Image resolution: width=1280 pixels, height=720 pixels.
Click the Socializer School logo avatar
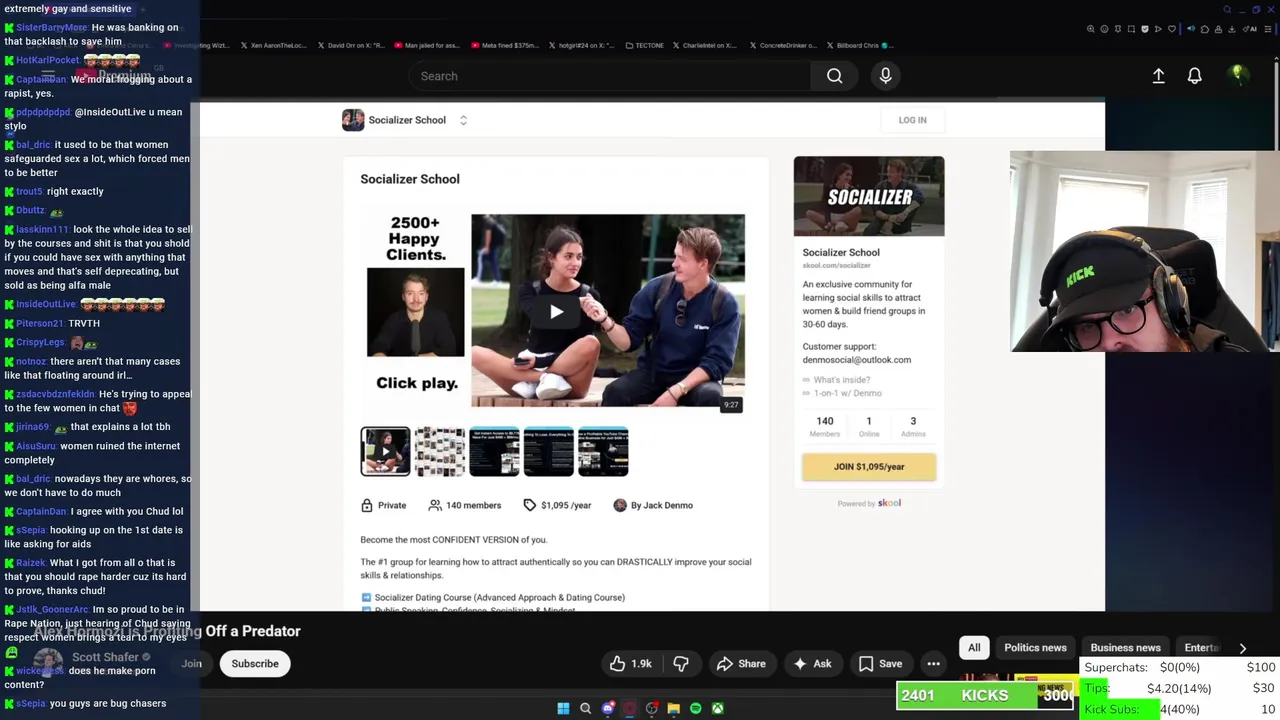pyautogui.click(x=352, y=120)
